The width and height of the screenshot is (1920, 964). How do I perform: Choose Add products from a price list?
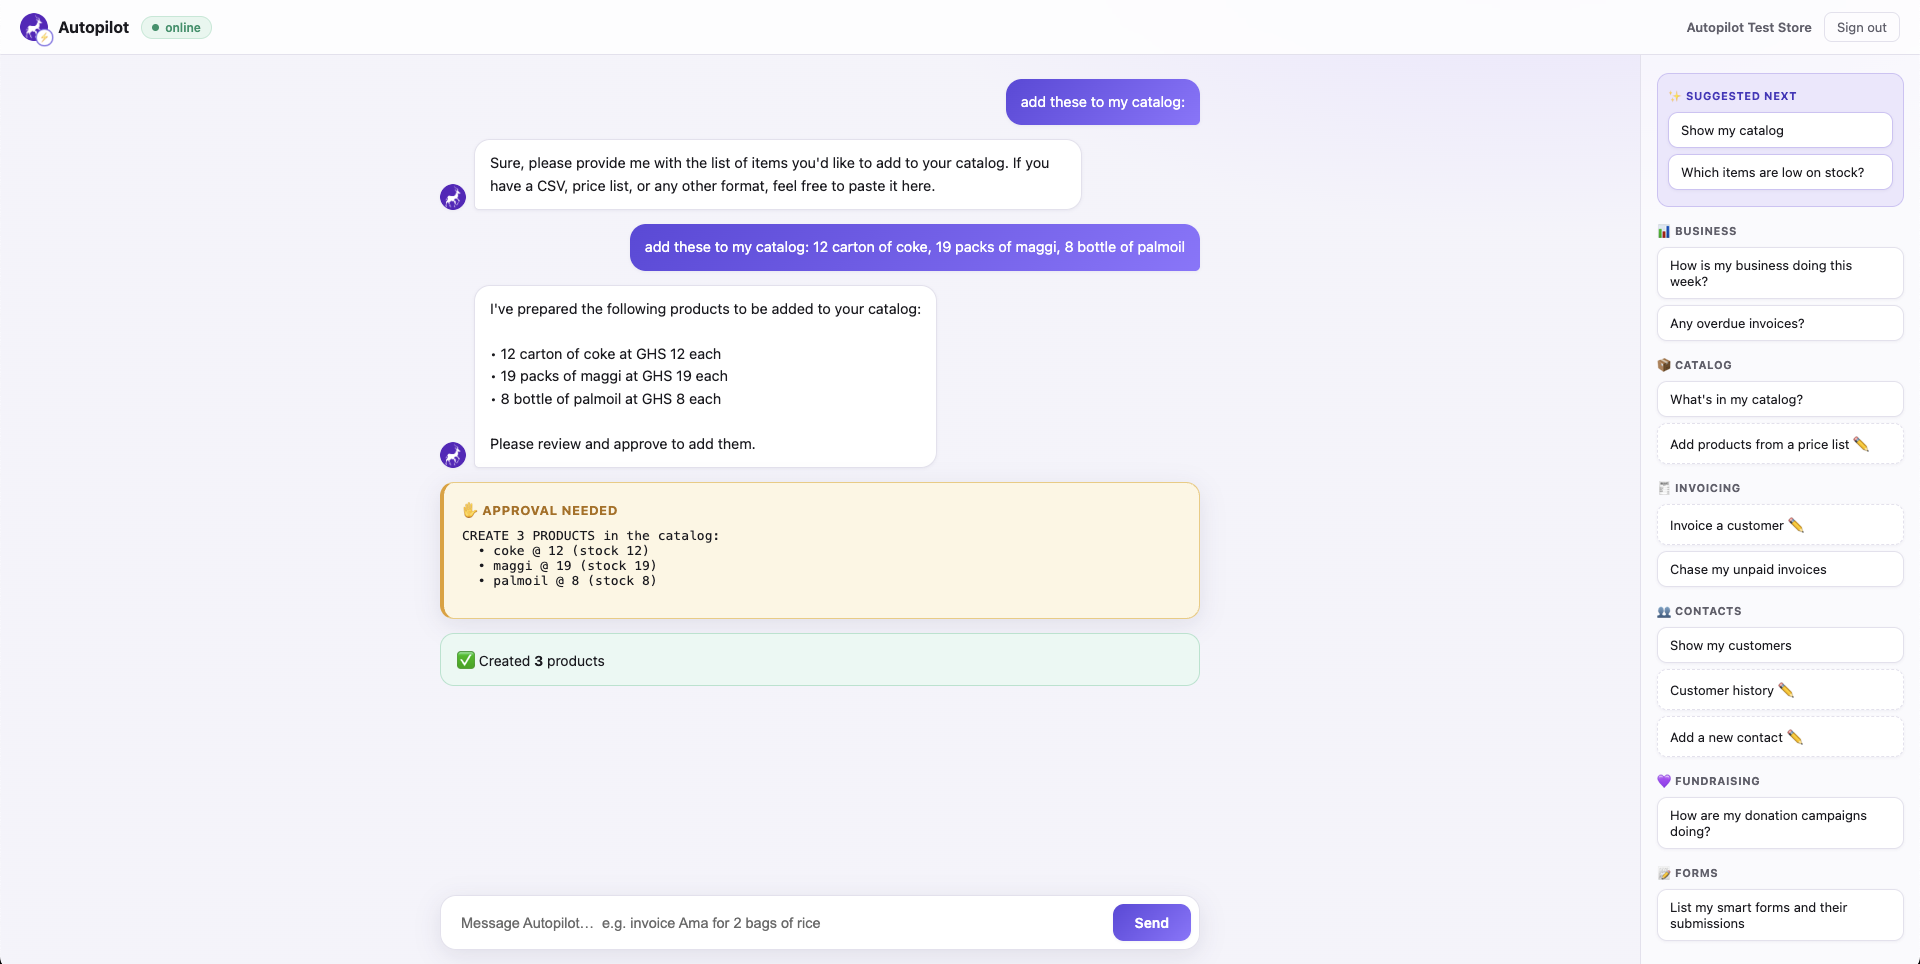(x=1780, y=444)
